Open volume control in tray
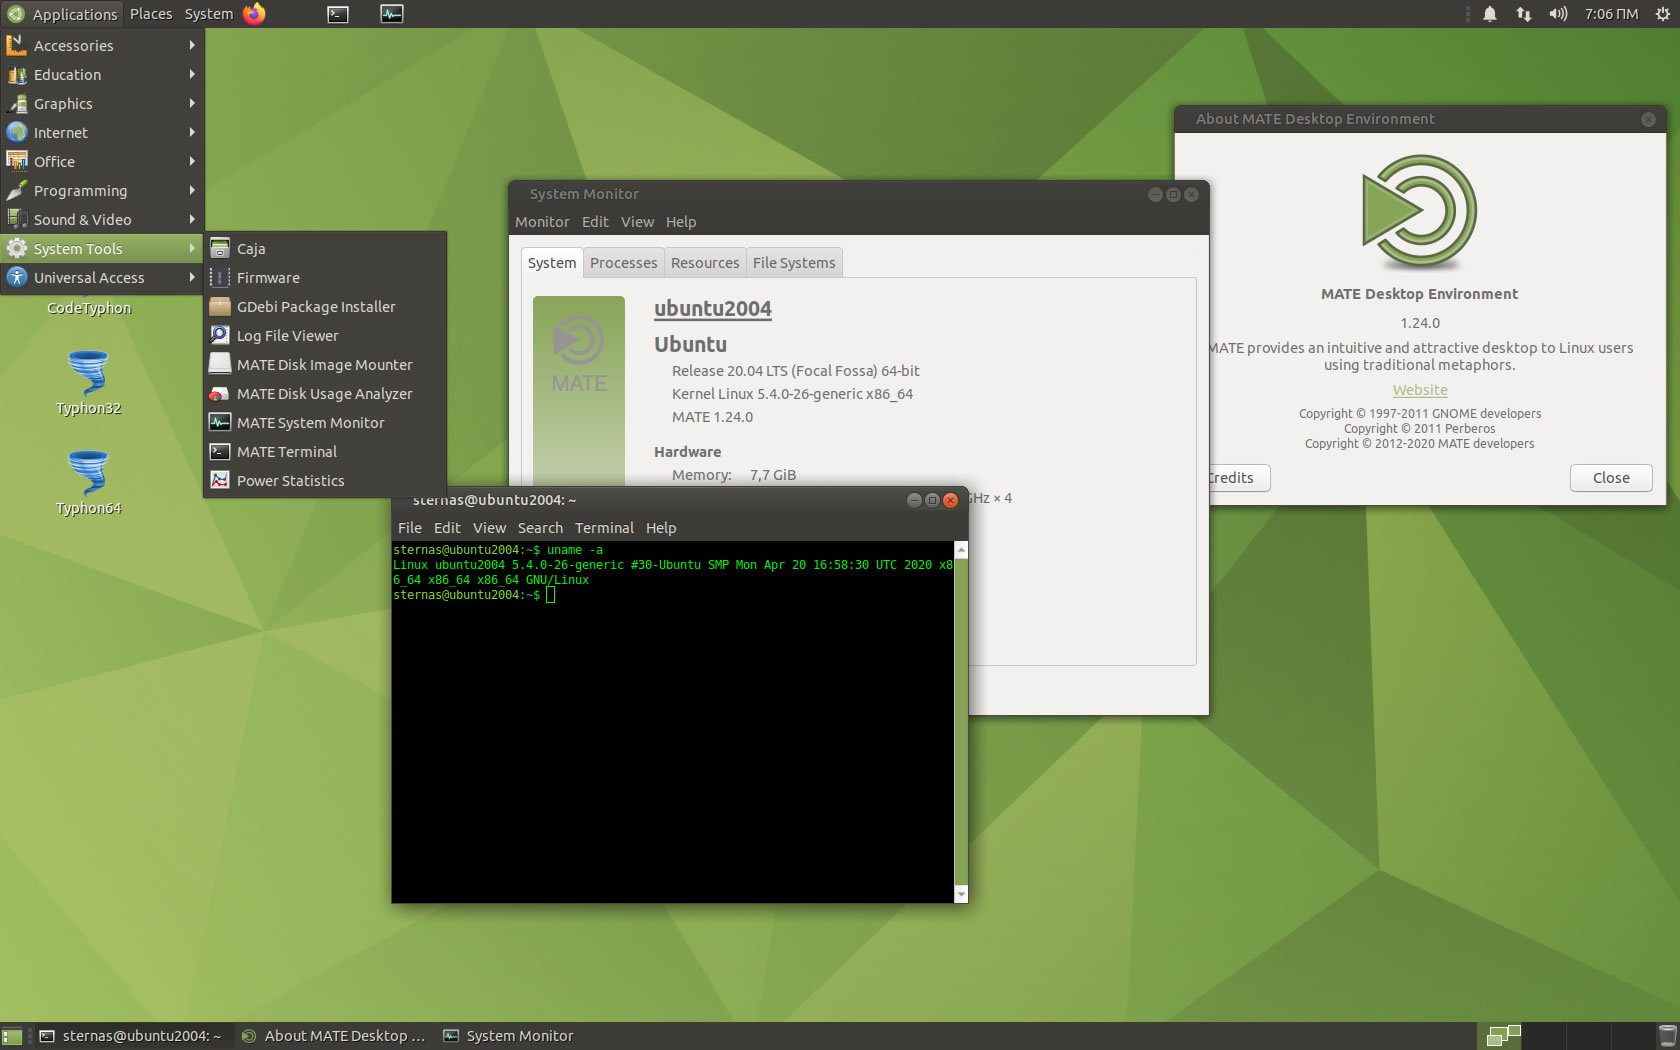Image resolution: width=1680 pixels, height=1050 pixels. point(1558,14)
